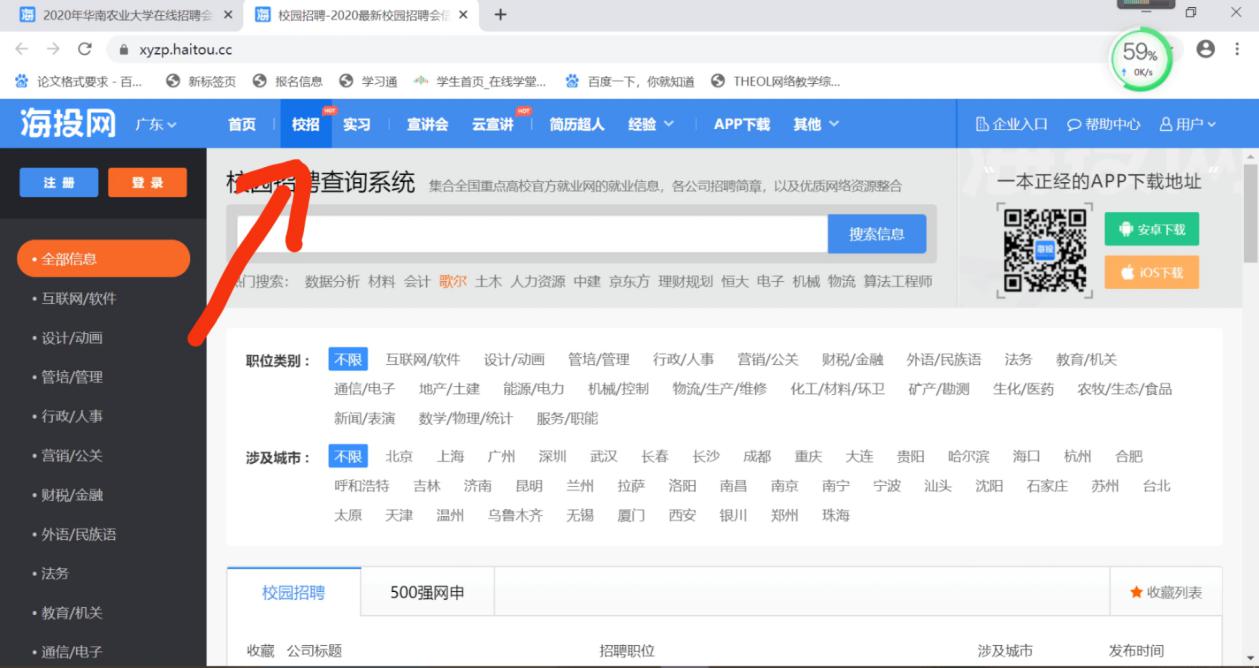Click the 海投网 site logo
The width and height of the screenshot is (1259, 668).
tap(68, 124)
